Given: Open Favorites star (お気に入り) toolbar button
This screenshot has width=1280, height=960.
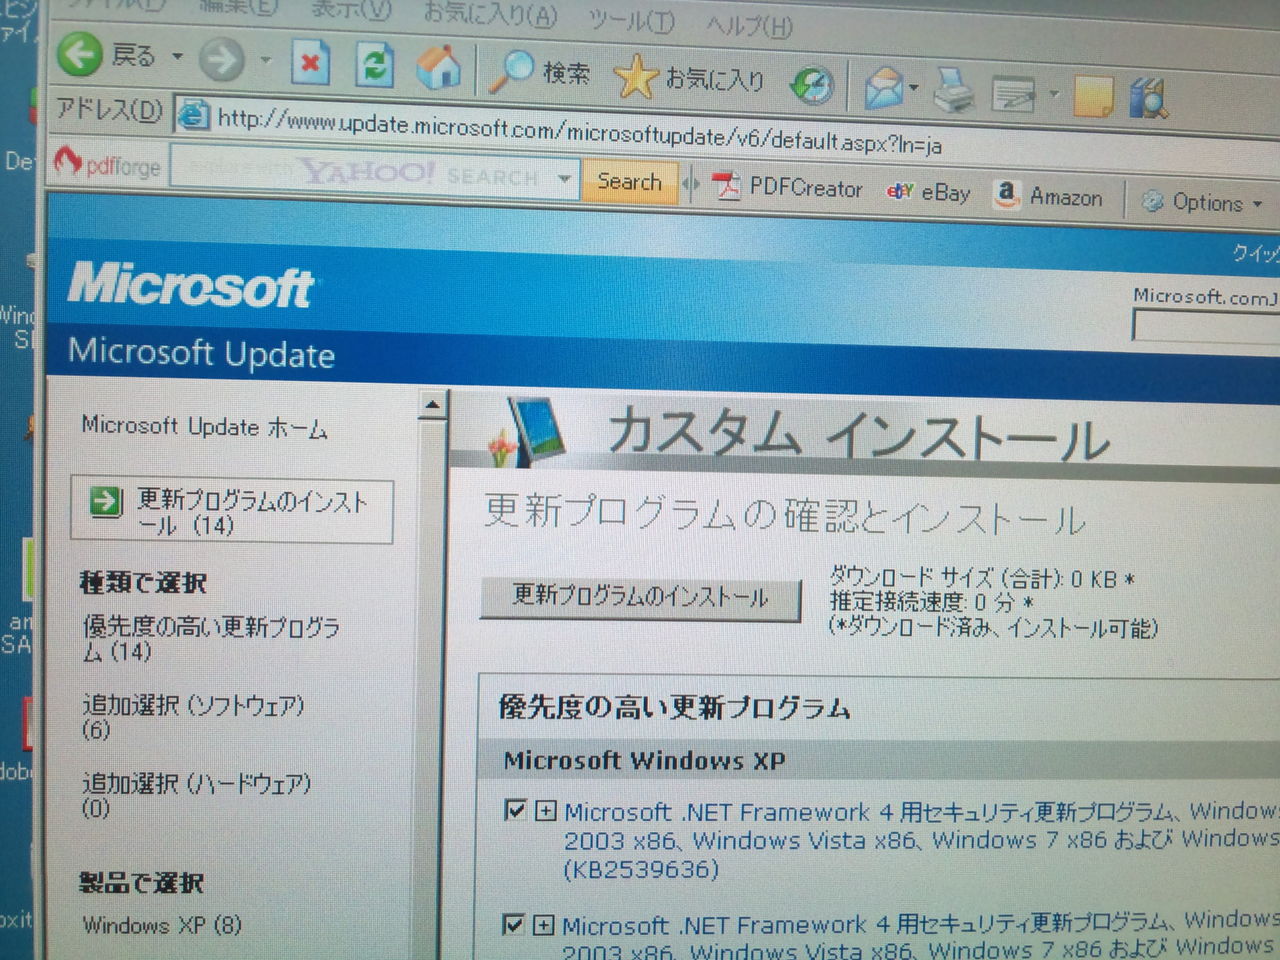Looking at the screenshot, I should [690, 78].
